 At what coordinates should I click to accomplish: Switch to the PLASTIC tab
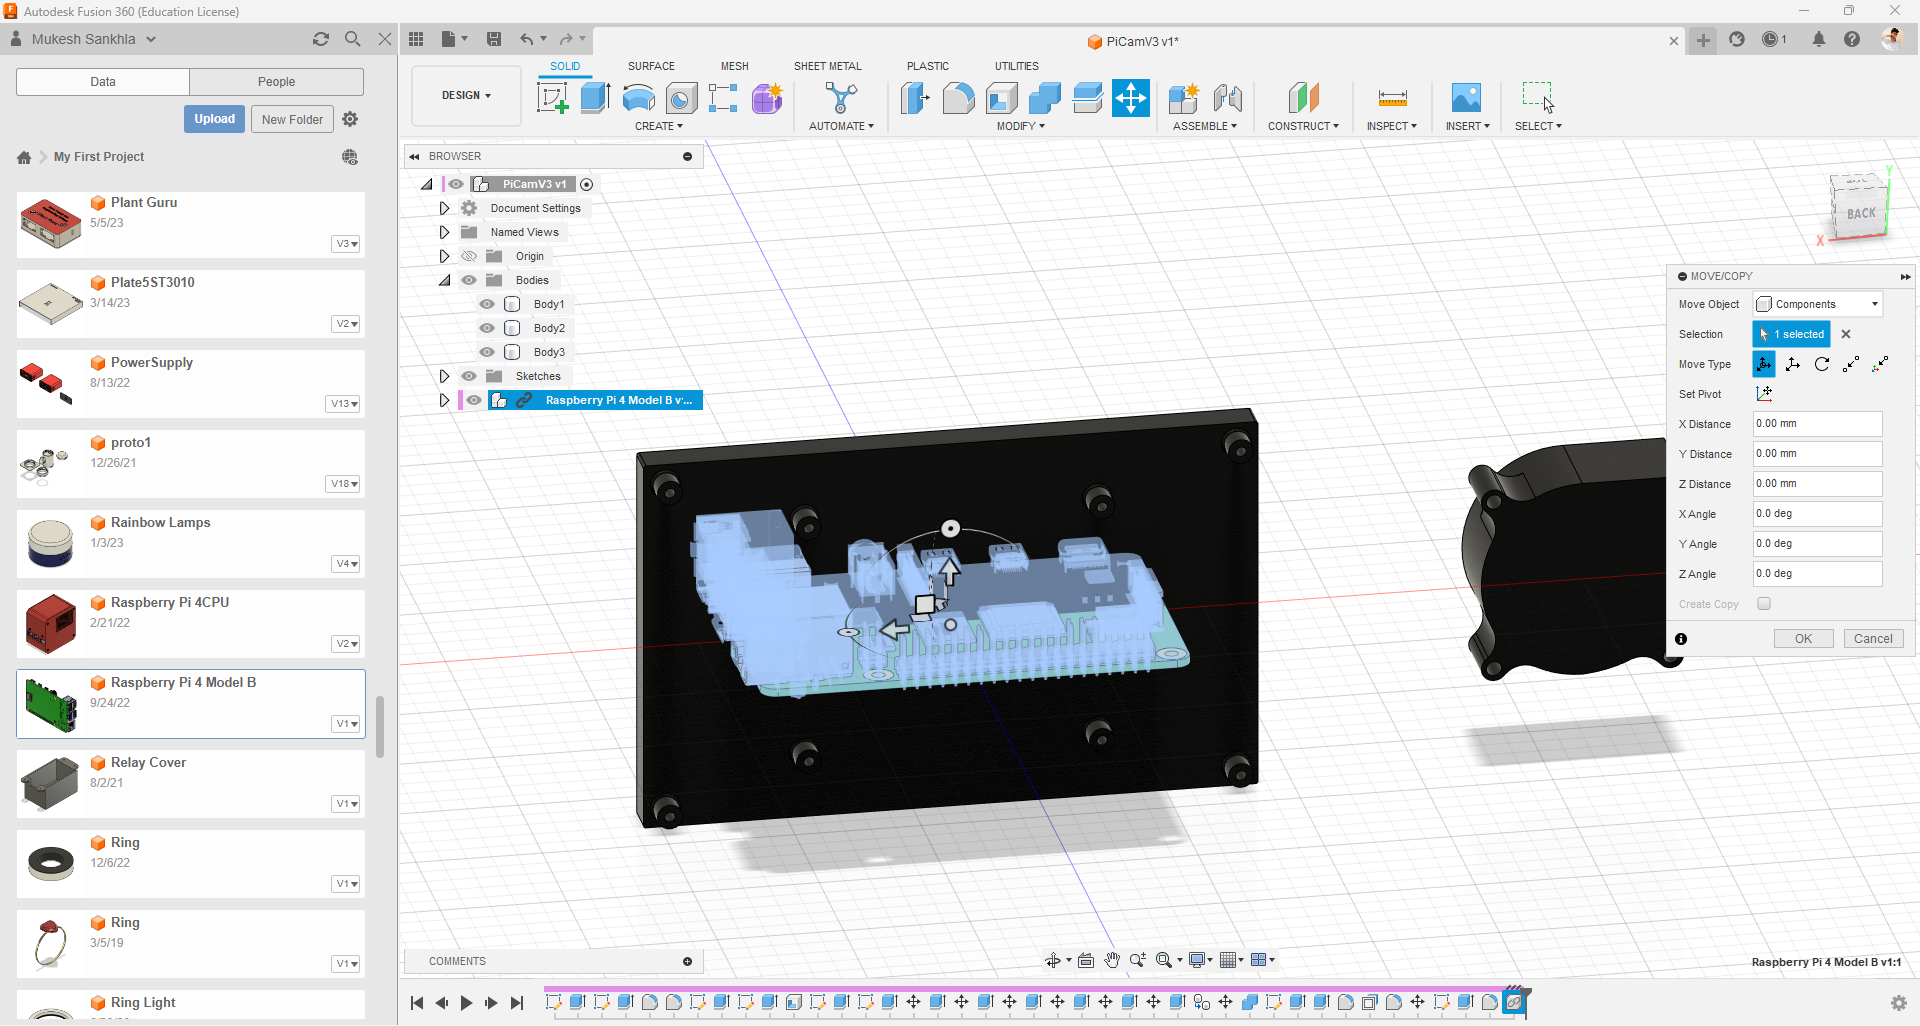(x=928, y=66)
